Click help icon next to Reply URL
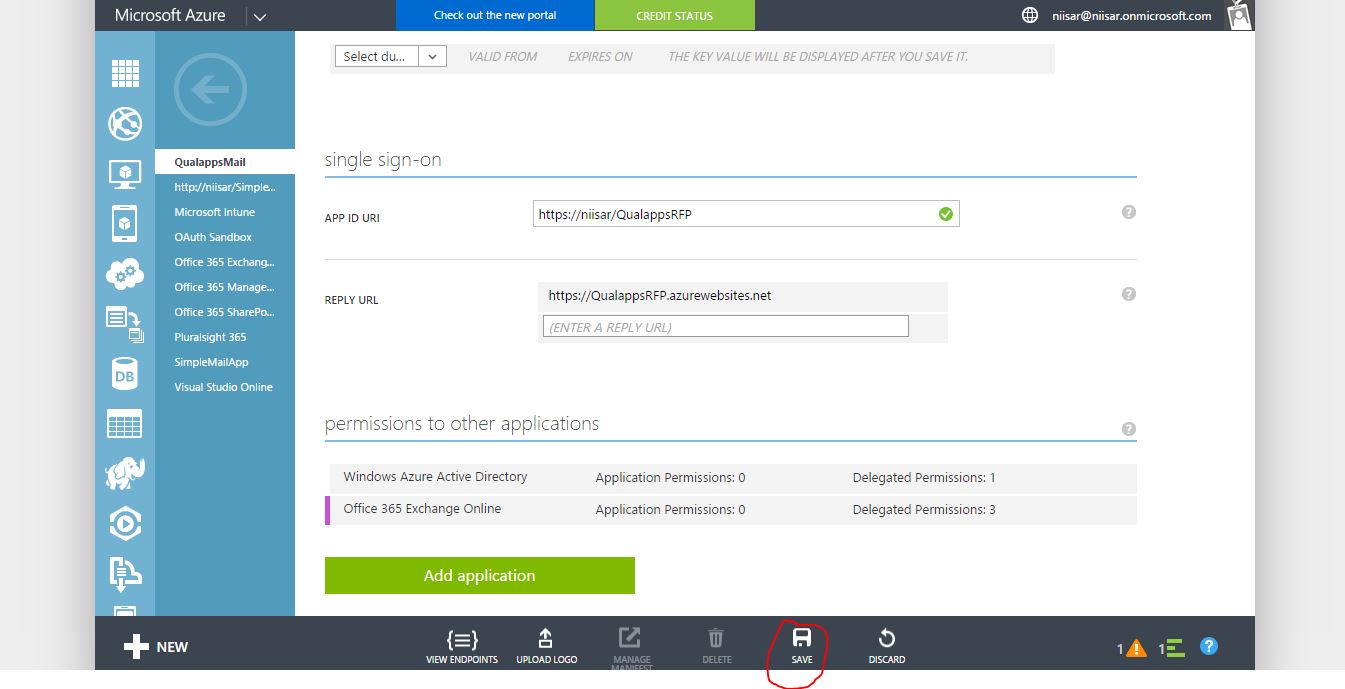The width and height of the screenshot is (1345, 689). click(x=1129, y=294)
